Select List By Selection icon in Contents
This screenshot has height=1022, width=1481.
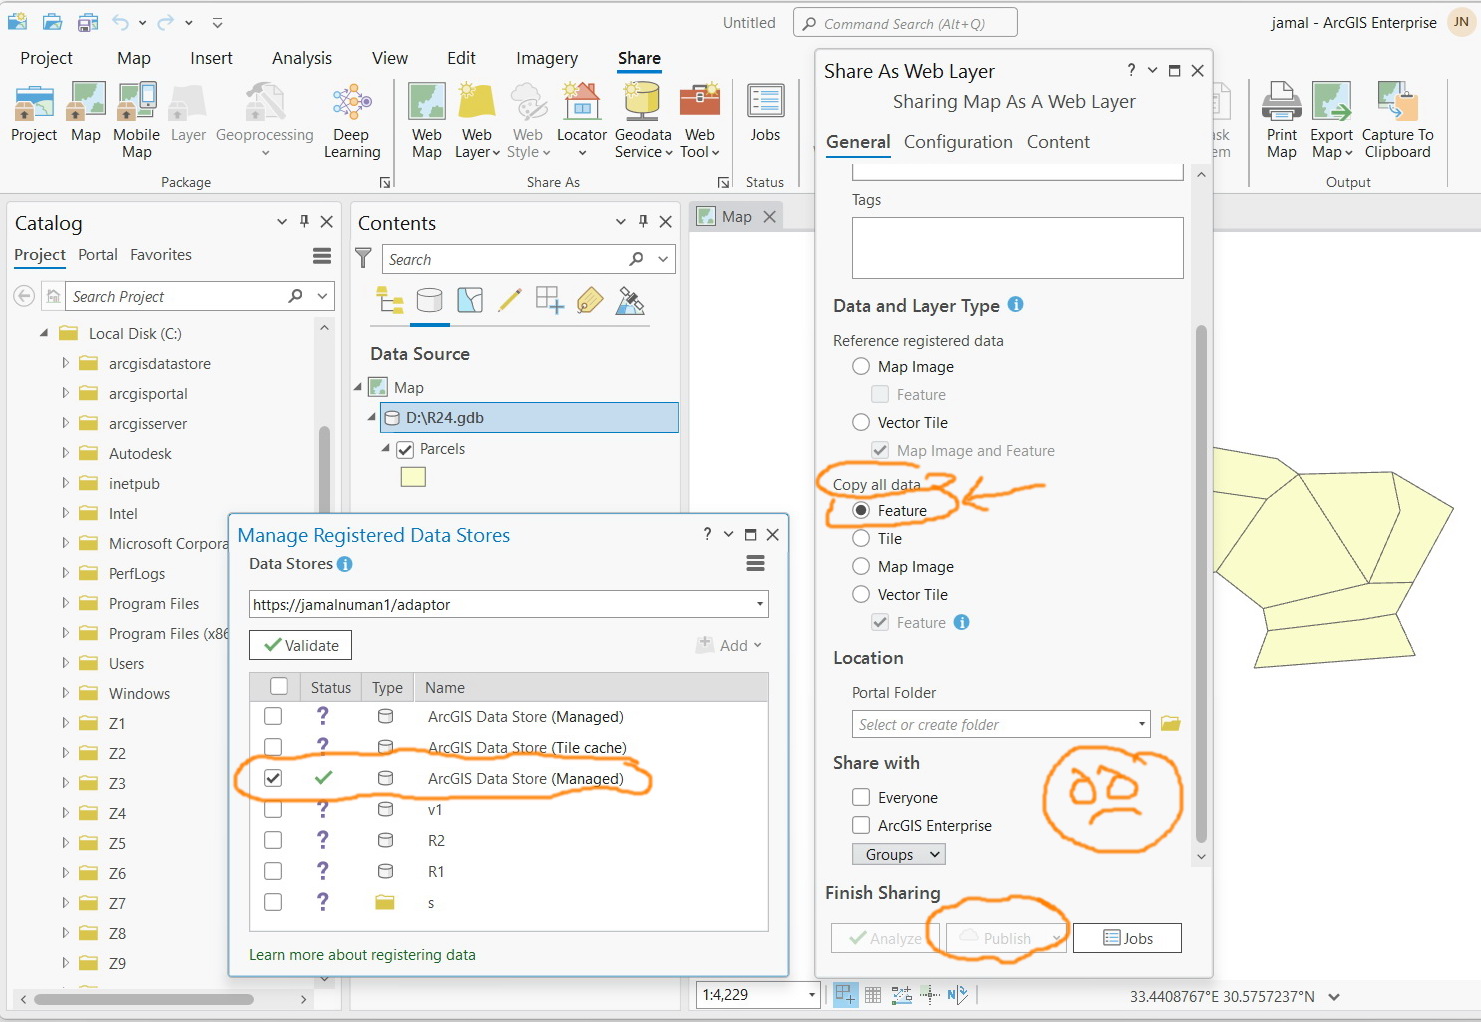pos(470,300)
